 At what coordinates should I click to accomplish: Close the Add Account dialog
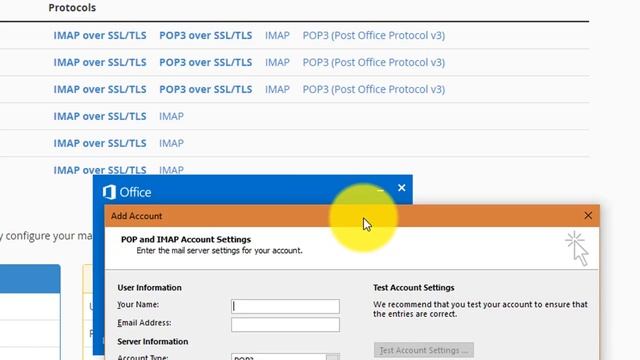point(588,216)
